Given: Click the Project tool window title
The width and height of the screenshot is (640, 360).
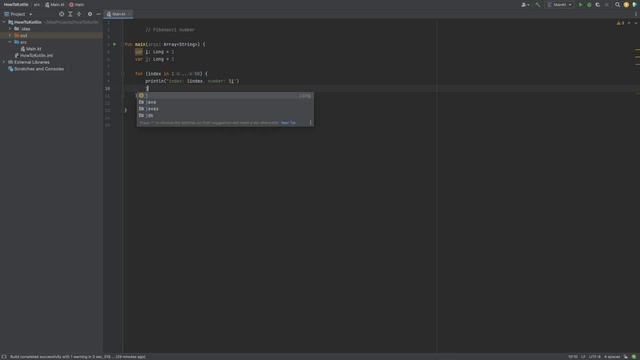Looking at the screenshot, I should [18, 14].
